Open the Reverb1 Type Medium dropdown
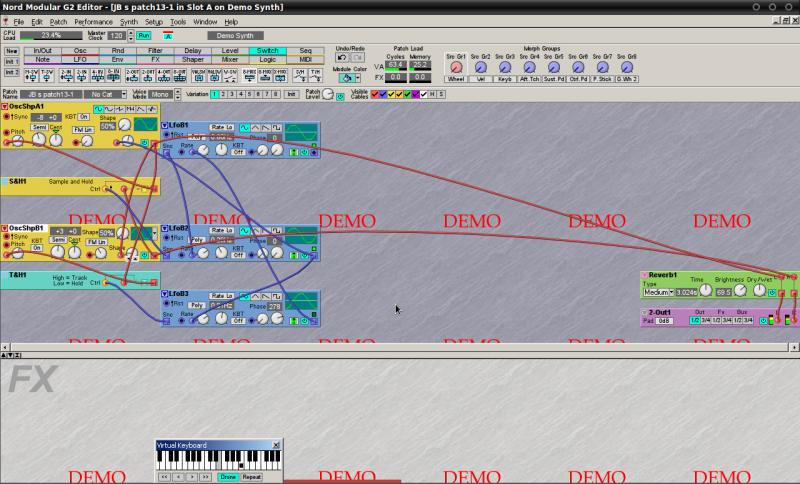This screenshot has height=484, width=800. [x=658, y=292]
